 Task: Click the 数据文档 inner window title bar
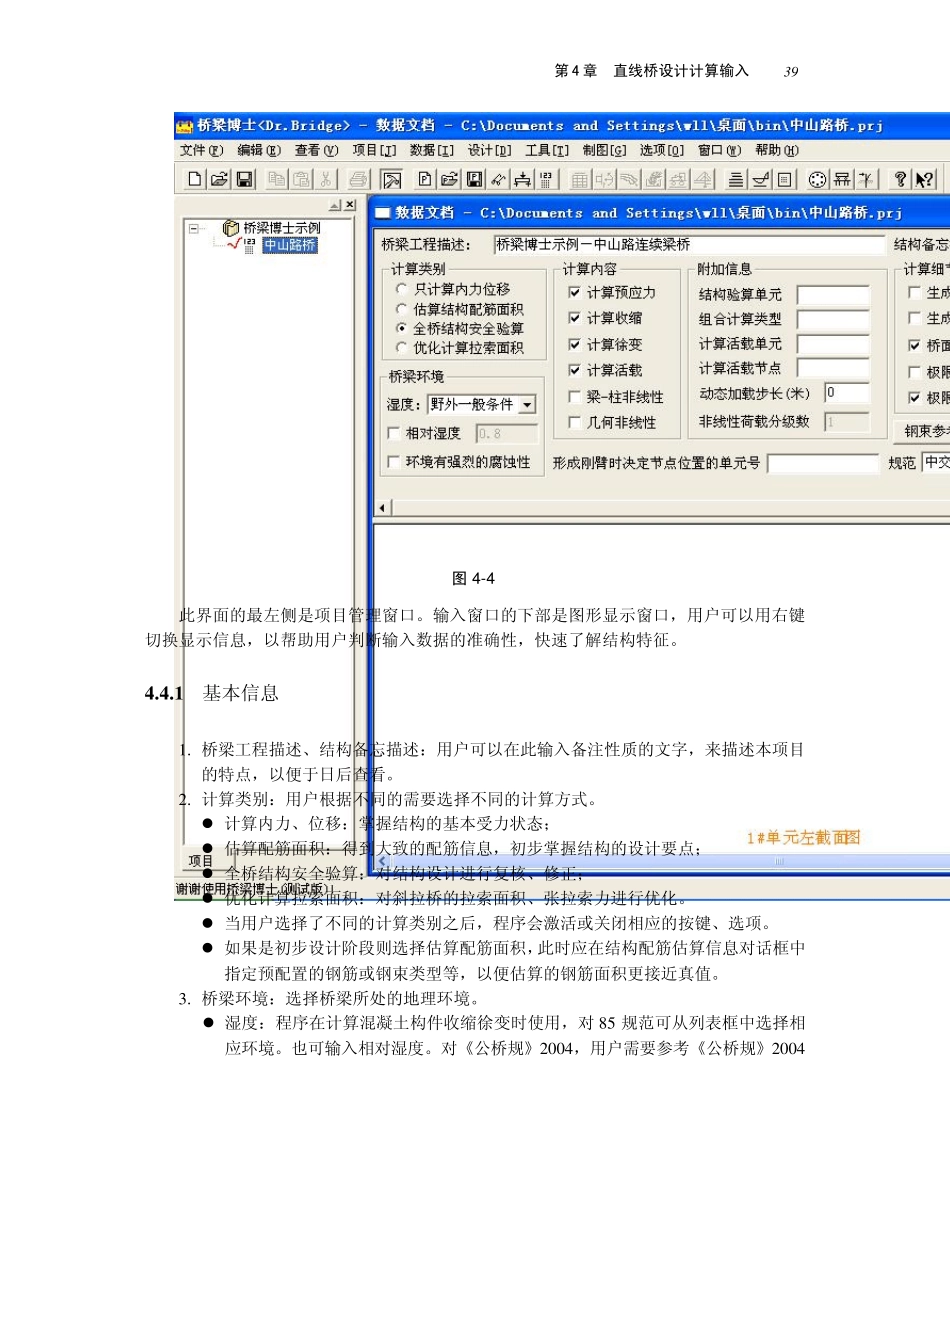[661, 212]
